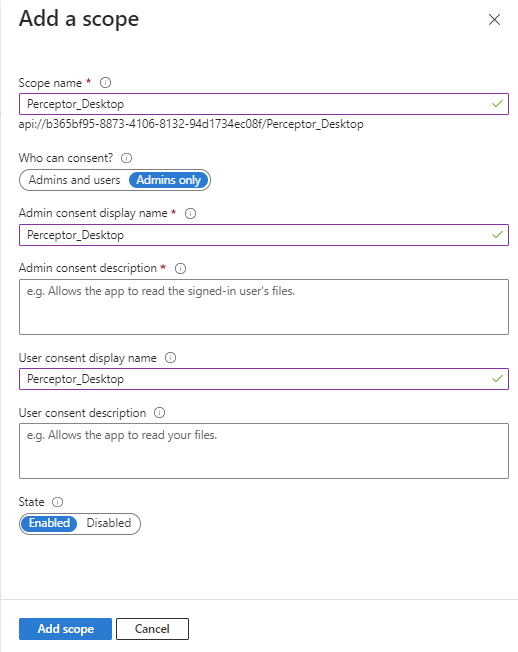Click info icon next to Admin consent description
The image size is (518, 652).
(180, 268)
